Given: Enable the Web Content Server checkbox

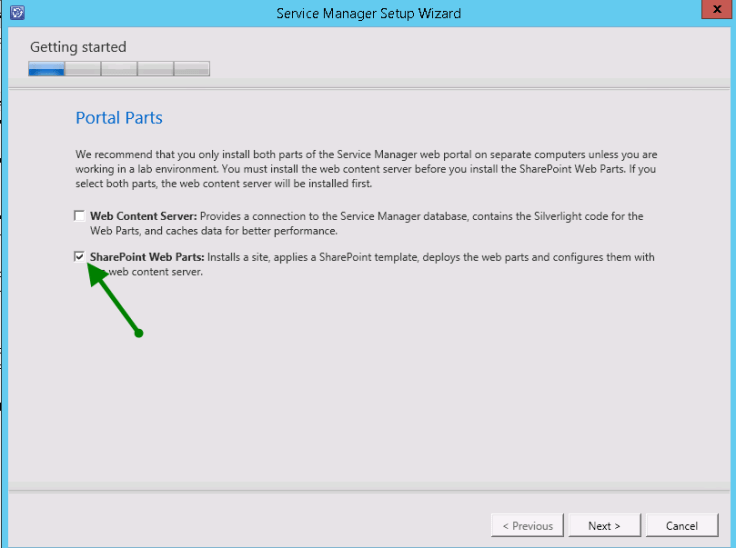Looking at the screenshot, I should point(79,216).
